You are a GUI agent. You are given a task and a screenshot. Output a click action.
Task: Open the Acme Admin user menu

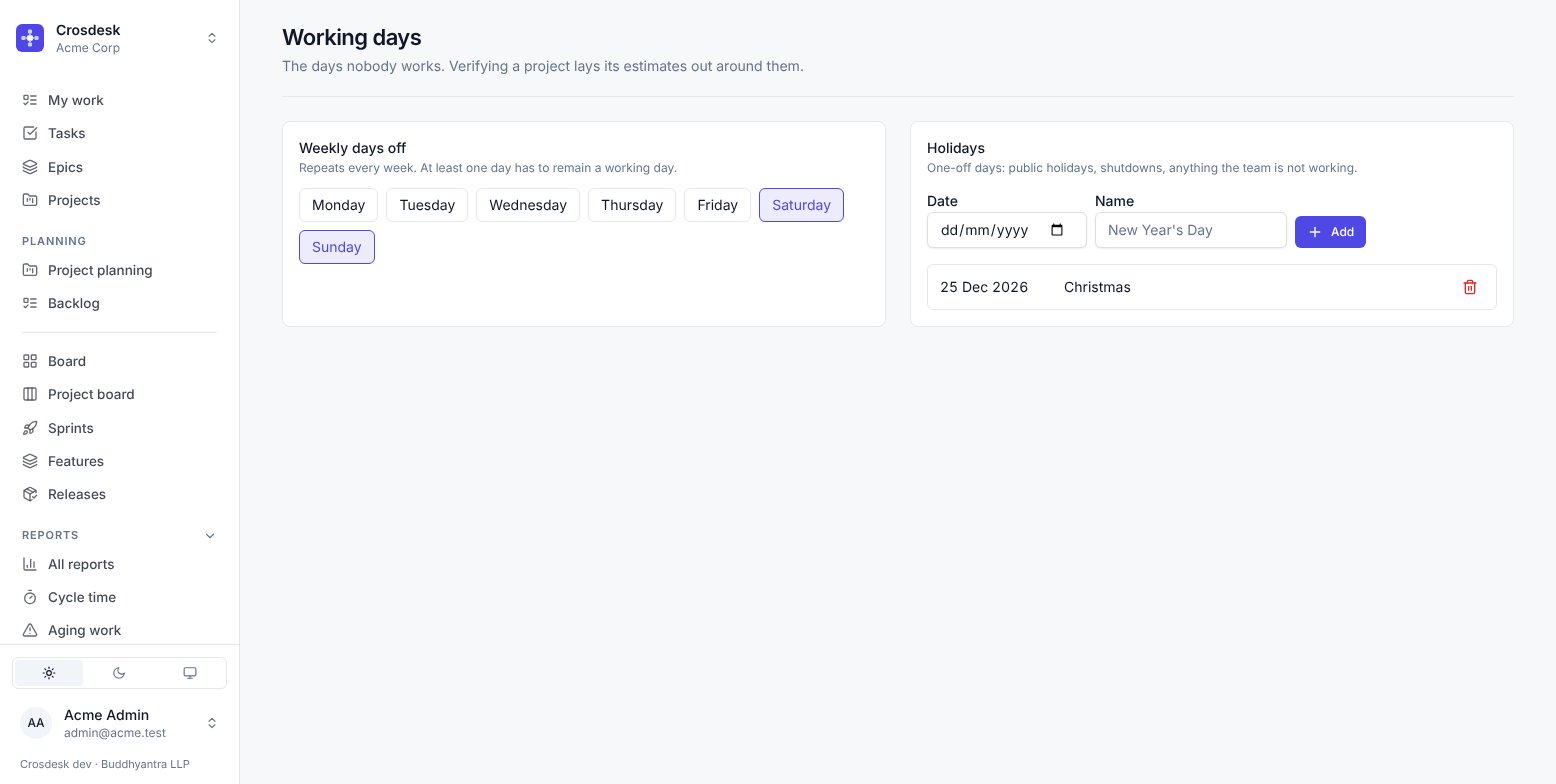point(119,722)
